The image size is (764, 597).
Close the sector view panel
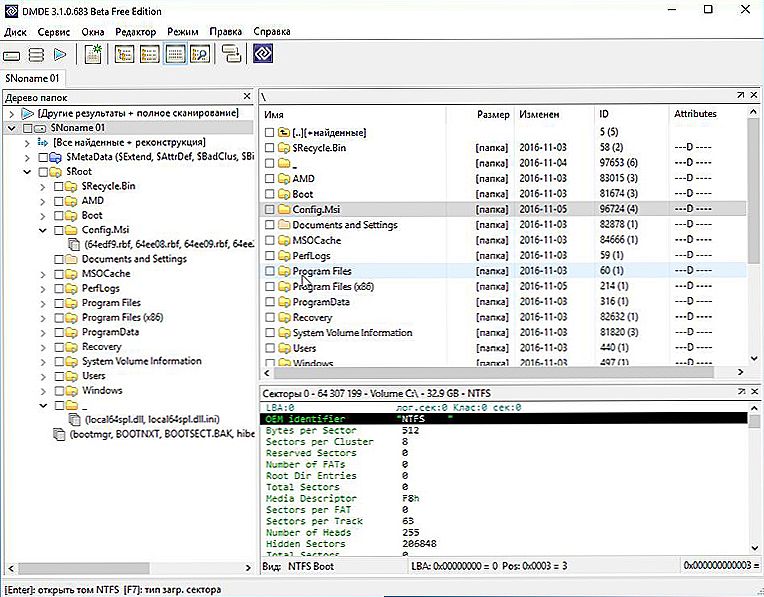(754, 391)
